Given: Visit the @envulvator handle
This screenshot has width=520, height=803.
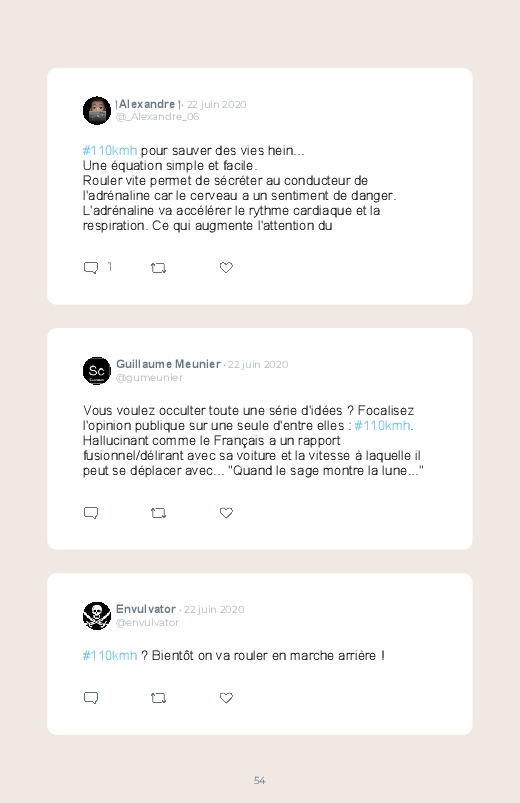Looking at the screenshot, I should (x=148, y=623).
